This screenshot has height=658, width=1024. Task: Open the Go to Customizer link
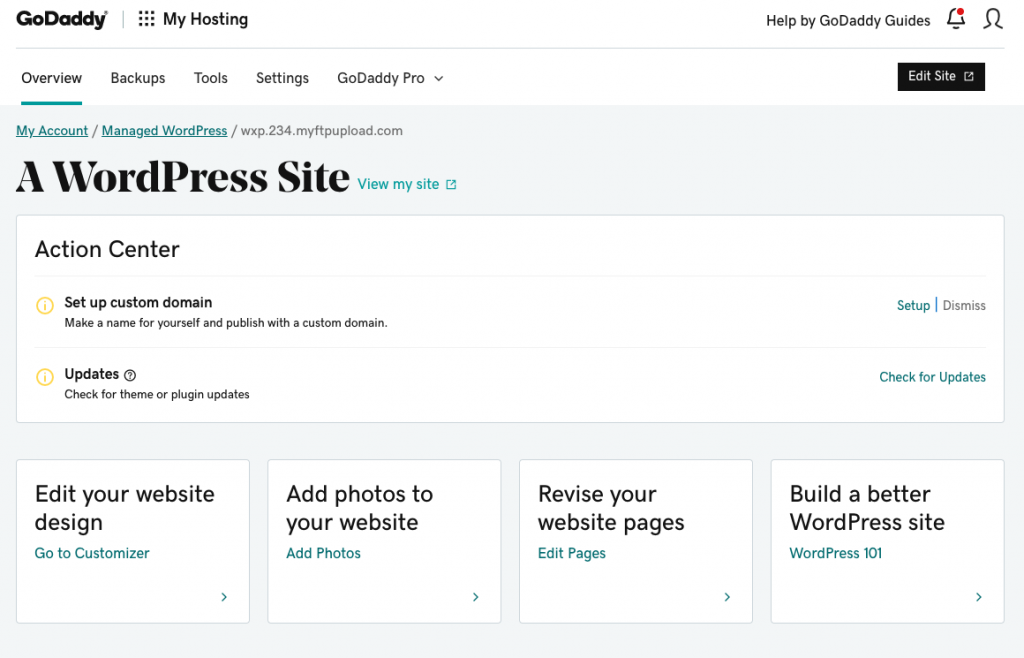point(92,554)
